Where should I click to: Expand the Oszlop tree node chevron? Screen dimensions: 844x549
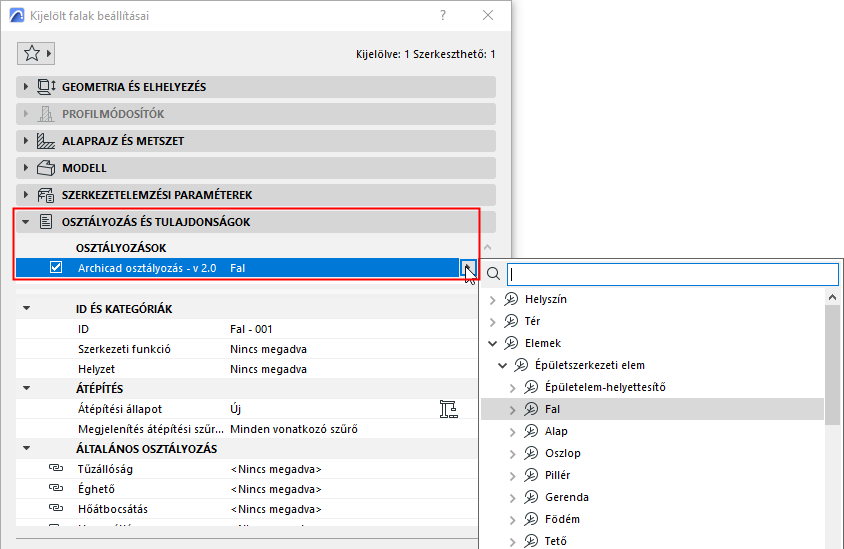click(512, 454)
